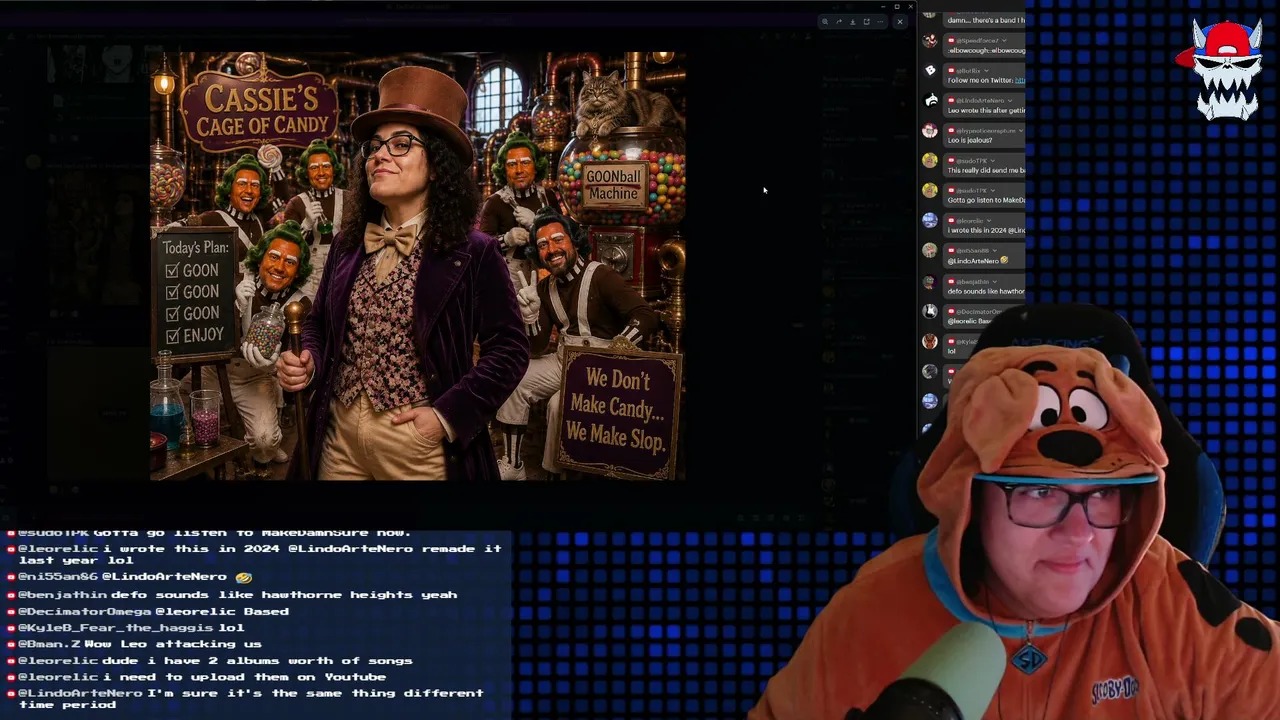Expand the chevron next to the SpeedForce username
The height and width of the screenshot is (720, 1280).
click(1004, 41)
